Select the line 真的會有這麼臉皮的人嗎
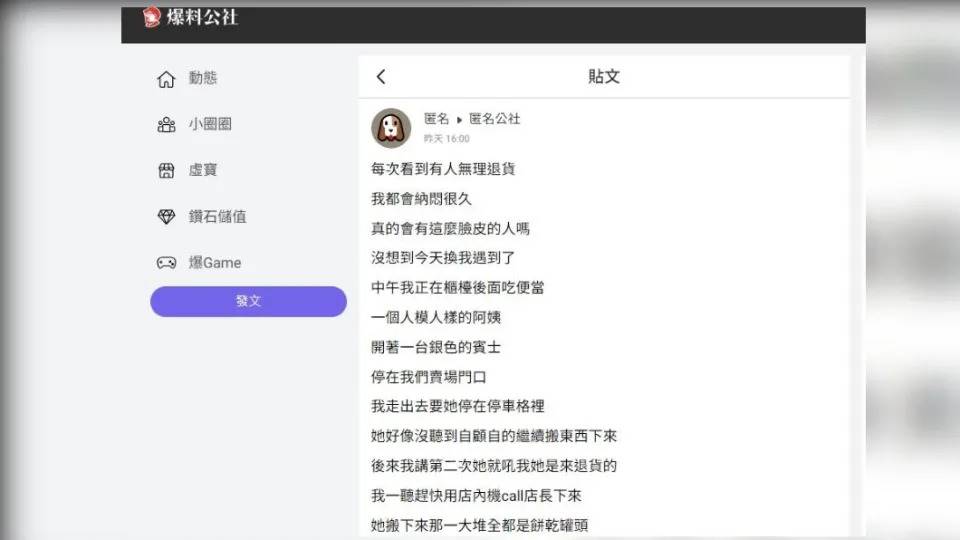Image resolution: width=960 pixels, height=540 pixels. click(450, 228)
